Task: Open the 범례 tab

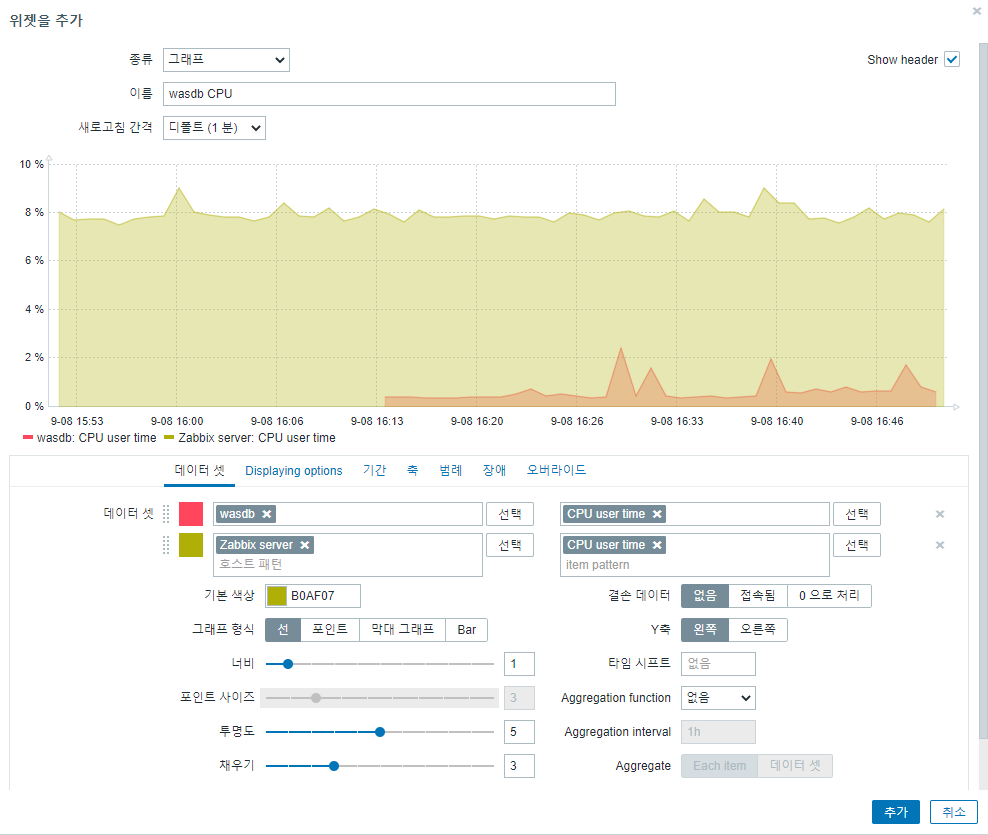Action: pyautogui.click(x=451, y=471)
